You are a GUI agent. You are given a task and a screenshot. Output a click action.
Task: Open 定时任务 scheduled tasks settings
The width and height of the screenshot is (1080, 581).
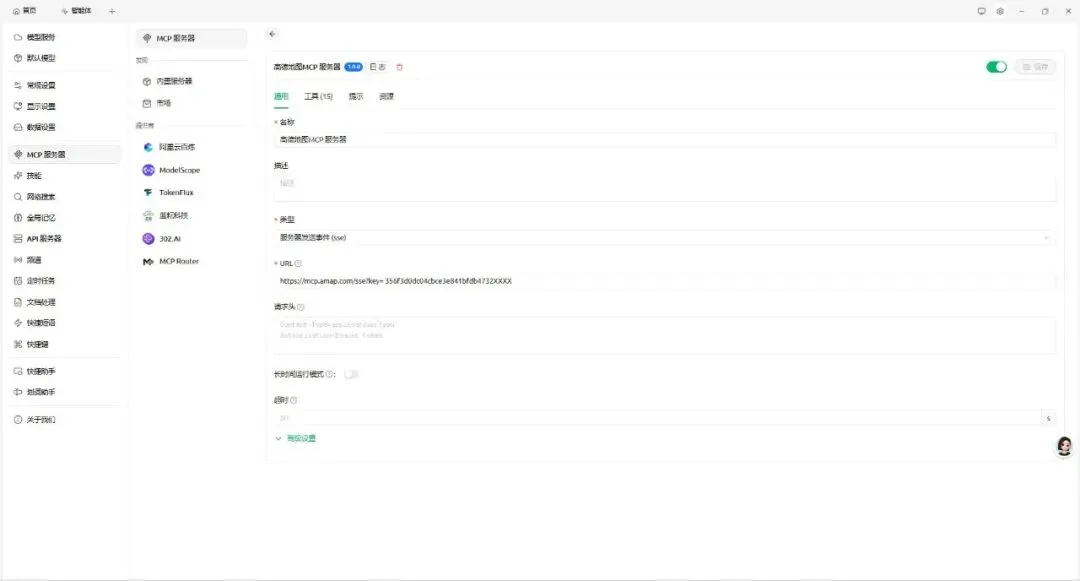tap(66, 281)
